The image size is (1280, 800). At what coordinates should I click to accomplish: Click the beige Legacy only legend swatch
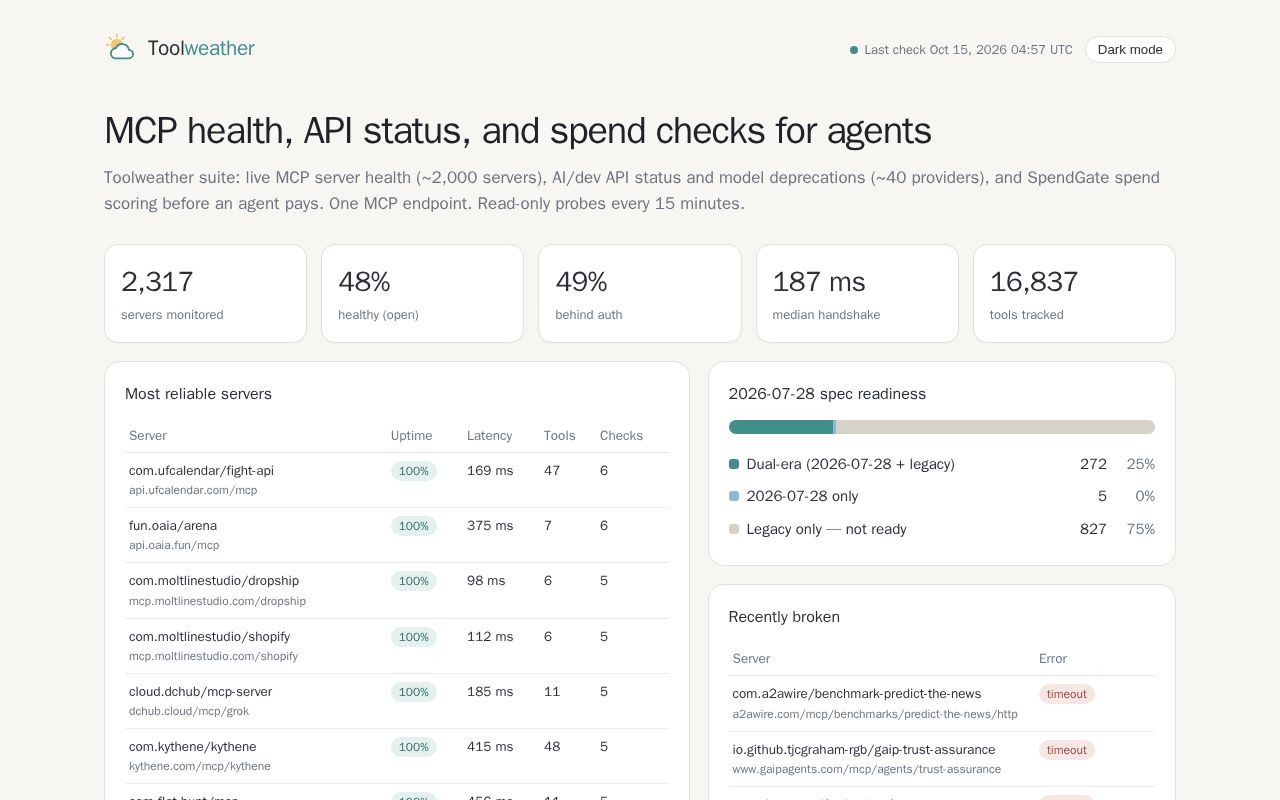tap(734, 529)
